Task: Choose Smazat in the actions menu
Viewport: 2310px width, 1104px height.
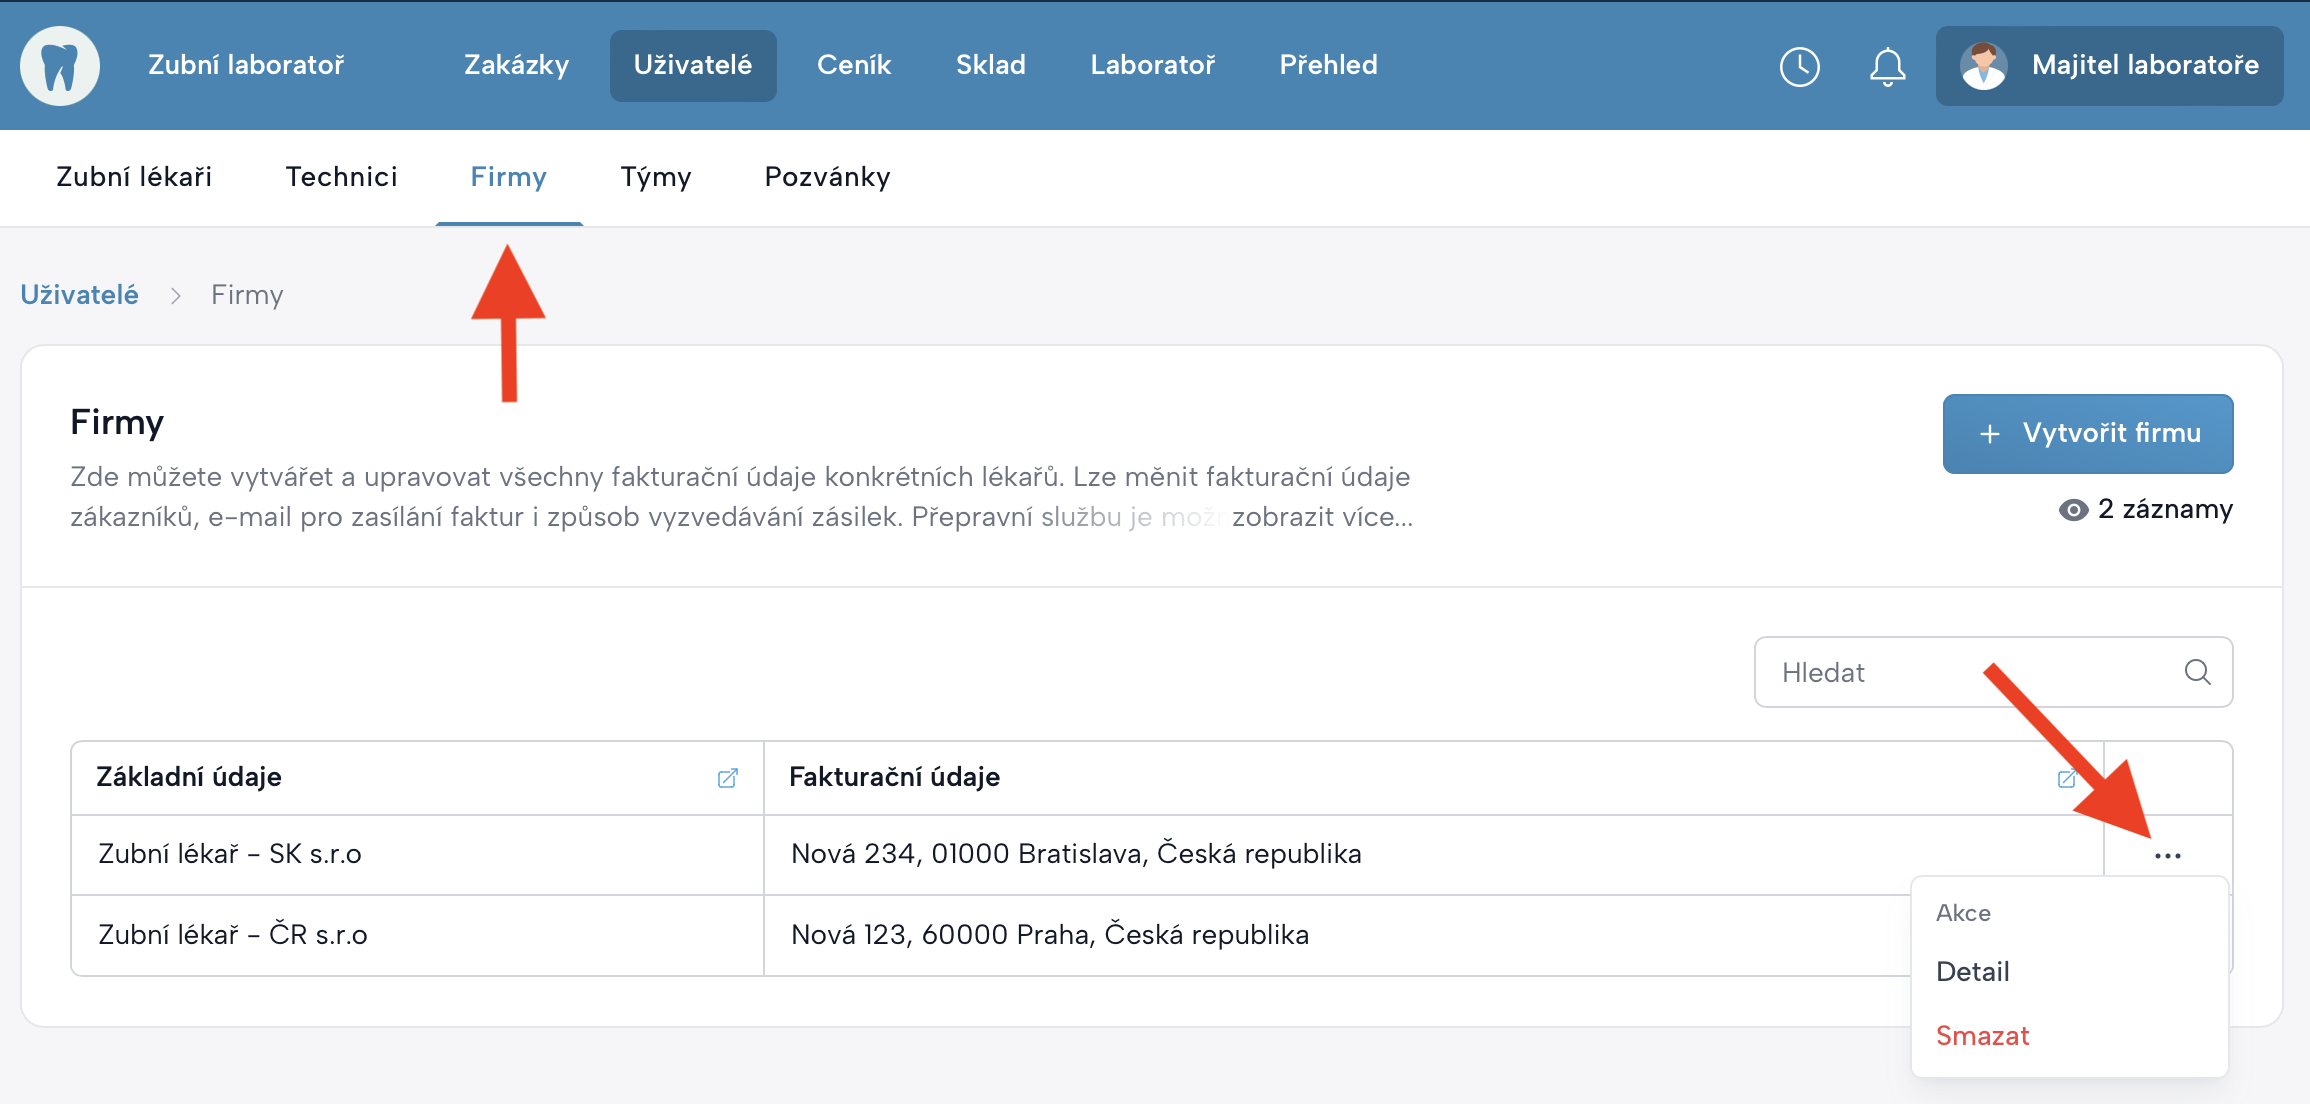Action: (1982, 1036)
